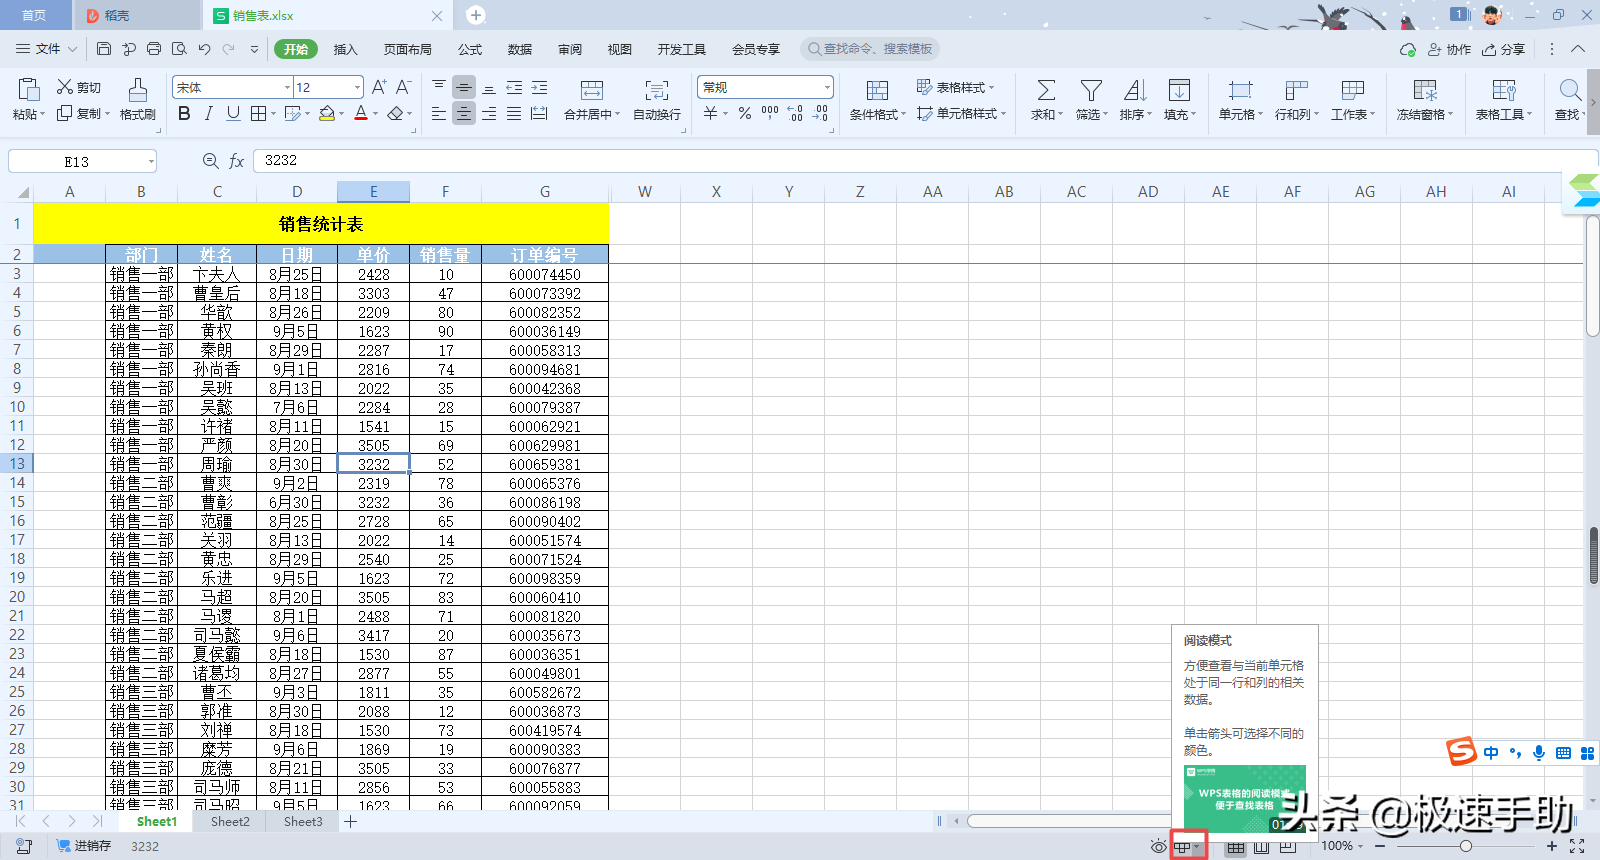
Task: Toggle center horizontal alignment
Action: pyautogui.click(x=464, y=114)
